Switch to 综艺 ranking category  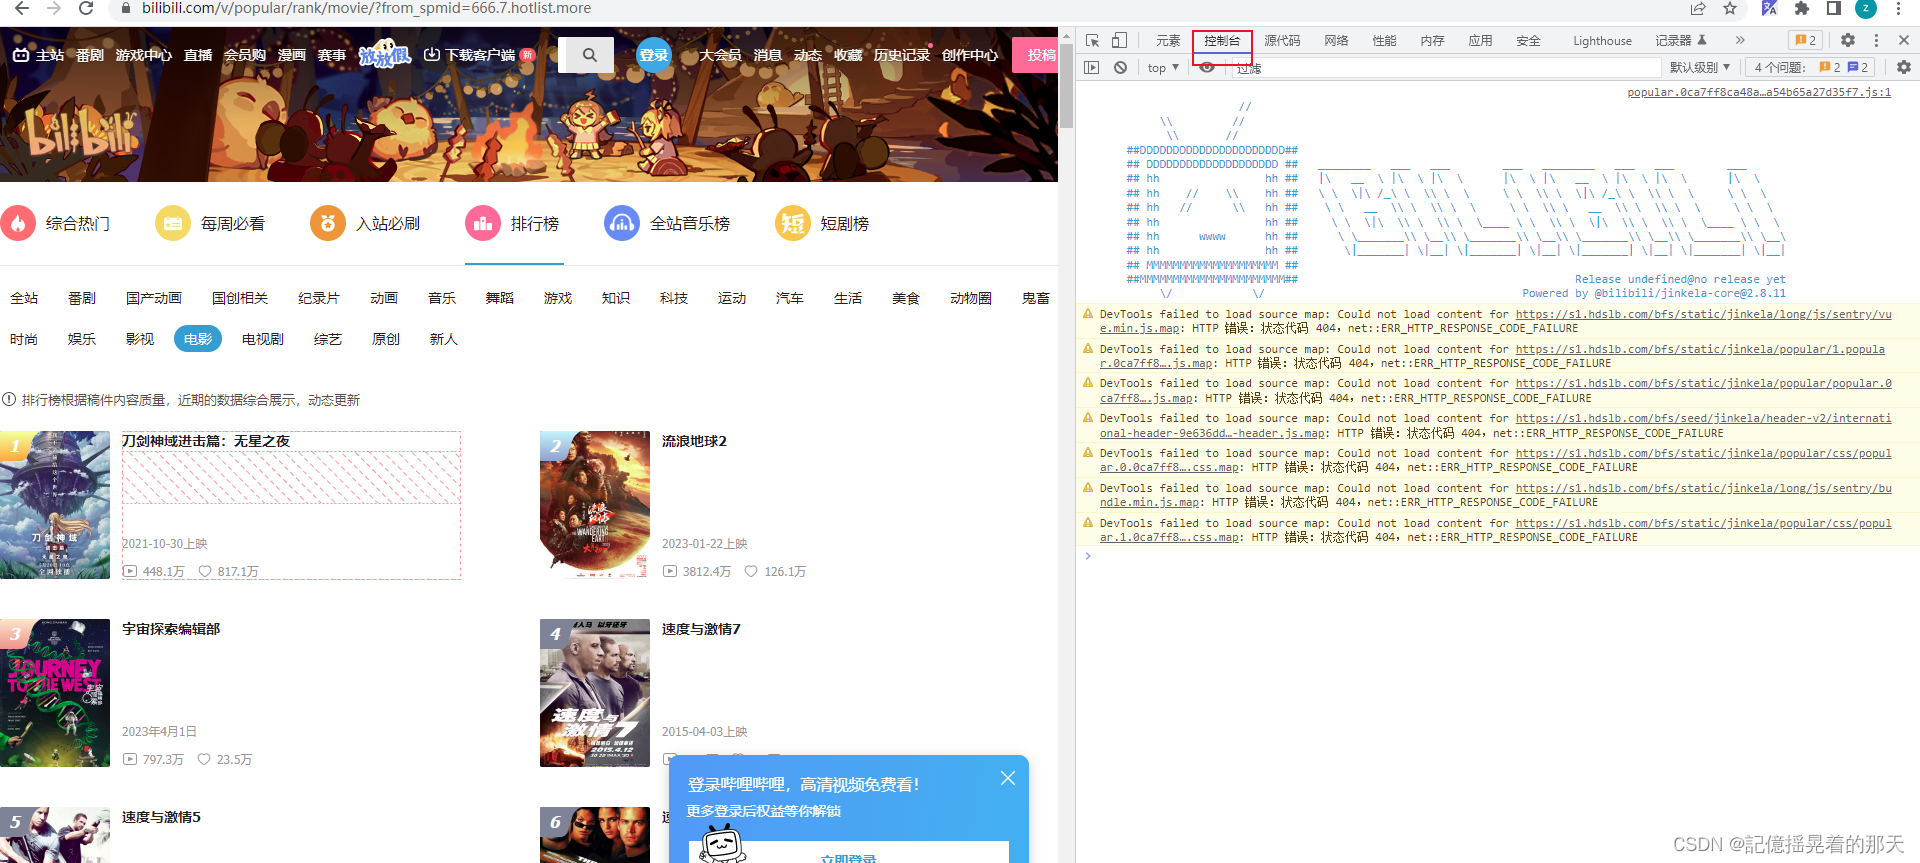click(328, 339)
